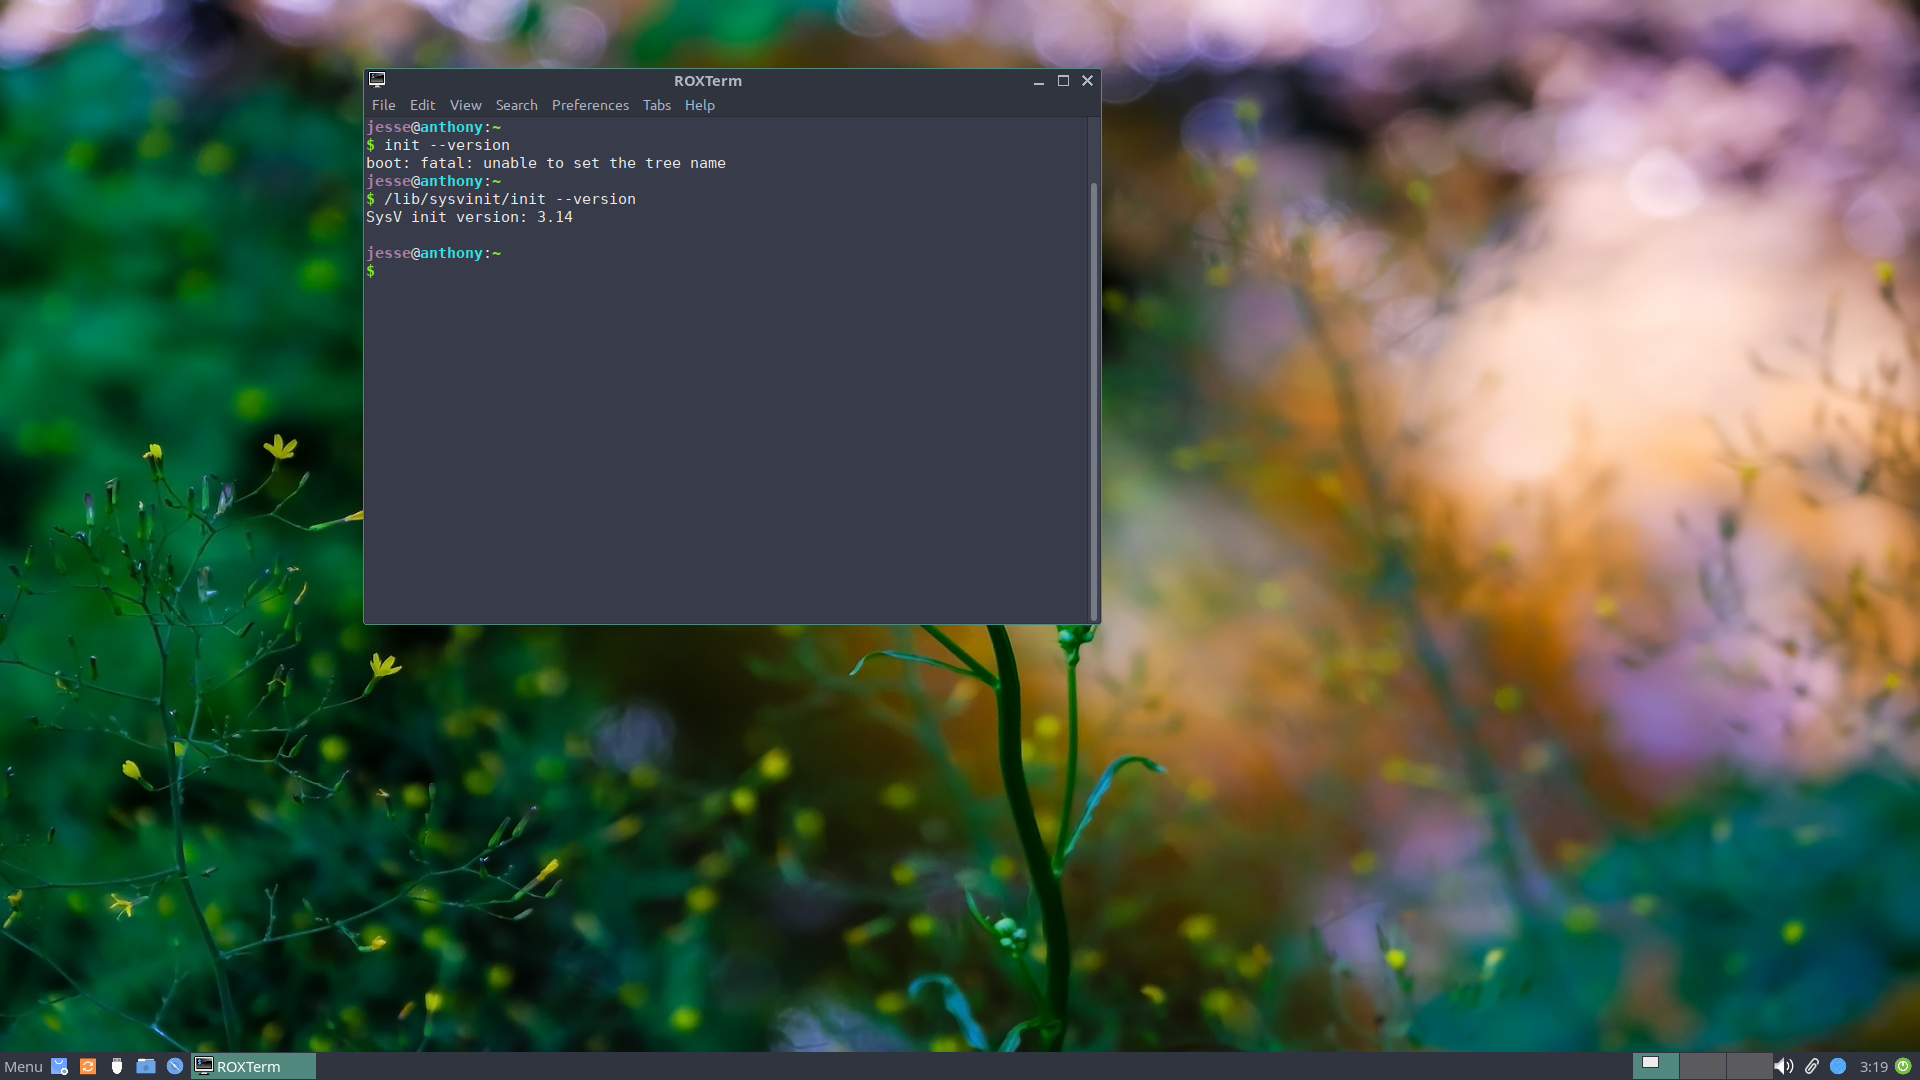The height and width of the screenshot is (1080, 1920).
Task: Click the volume speaker tray icon
Action: tap(1784, 1066)
